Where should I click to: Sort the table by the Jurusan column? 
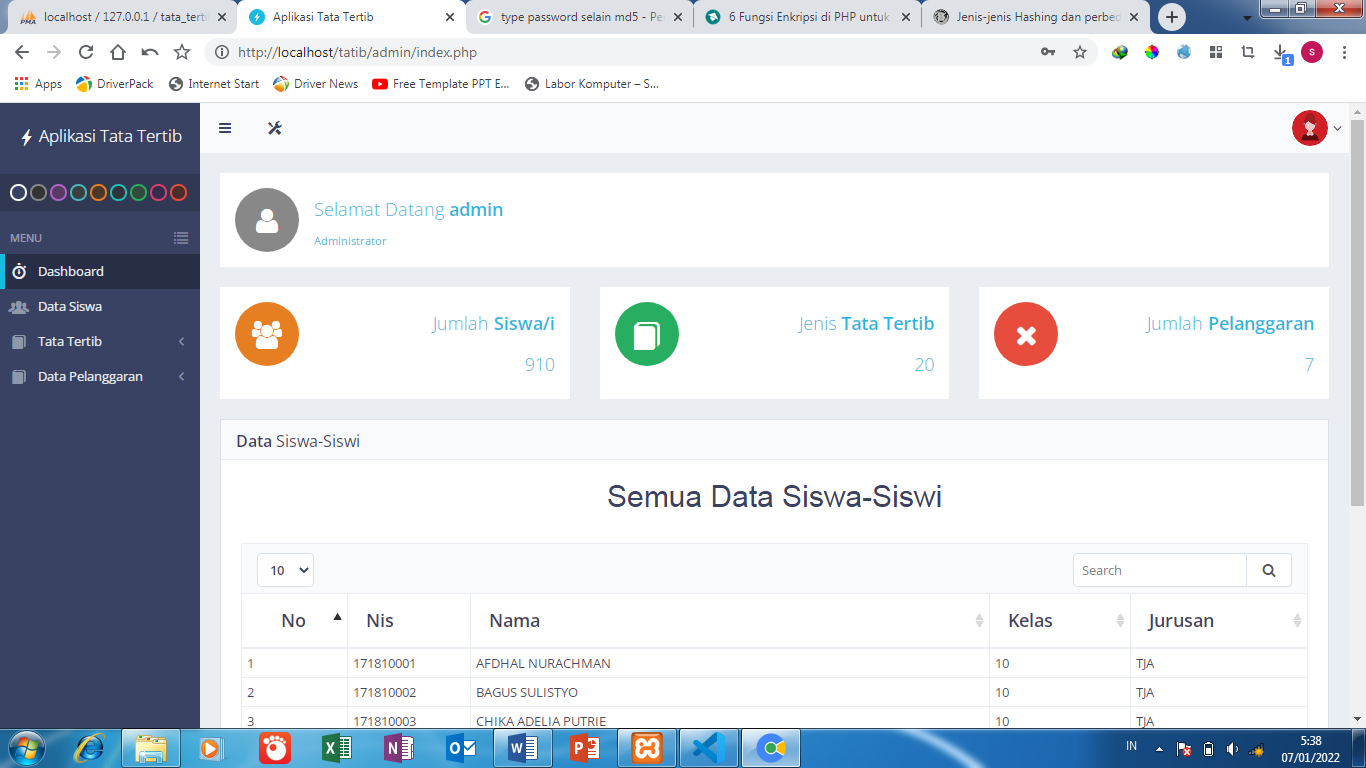coord(1219,621)
